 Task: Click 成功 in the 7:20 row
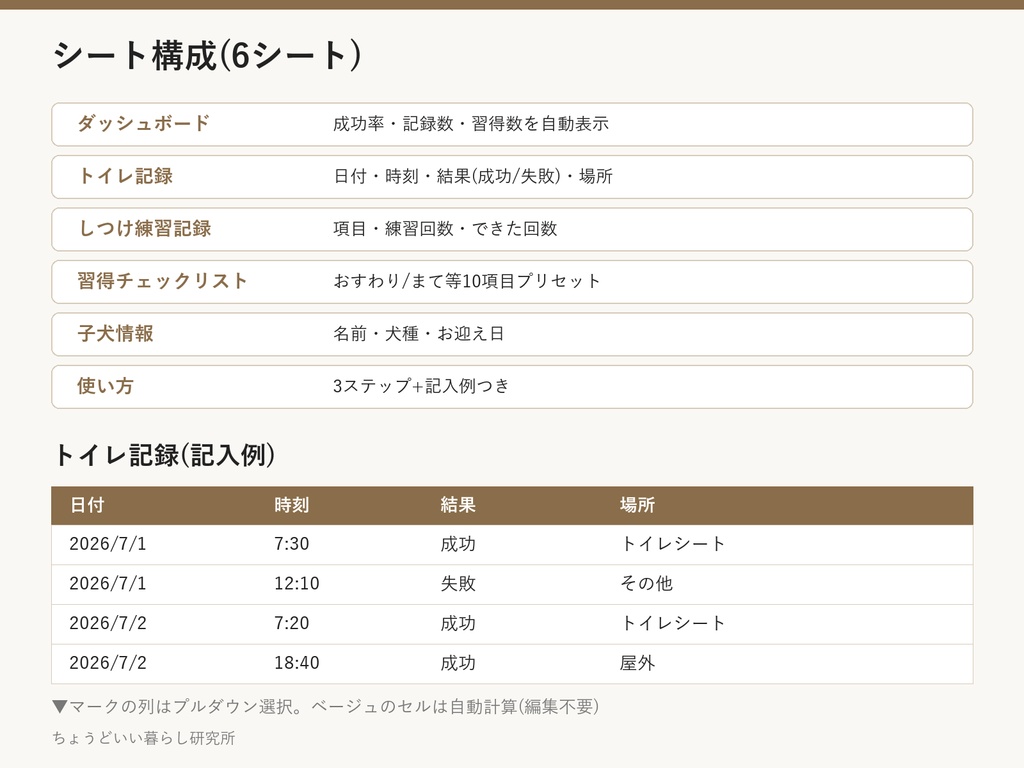point(458,624)
